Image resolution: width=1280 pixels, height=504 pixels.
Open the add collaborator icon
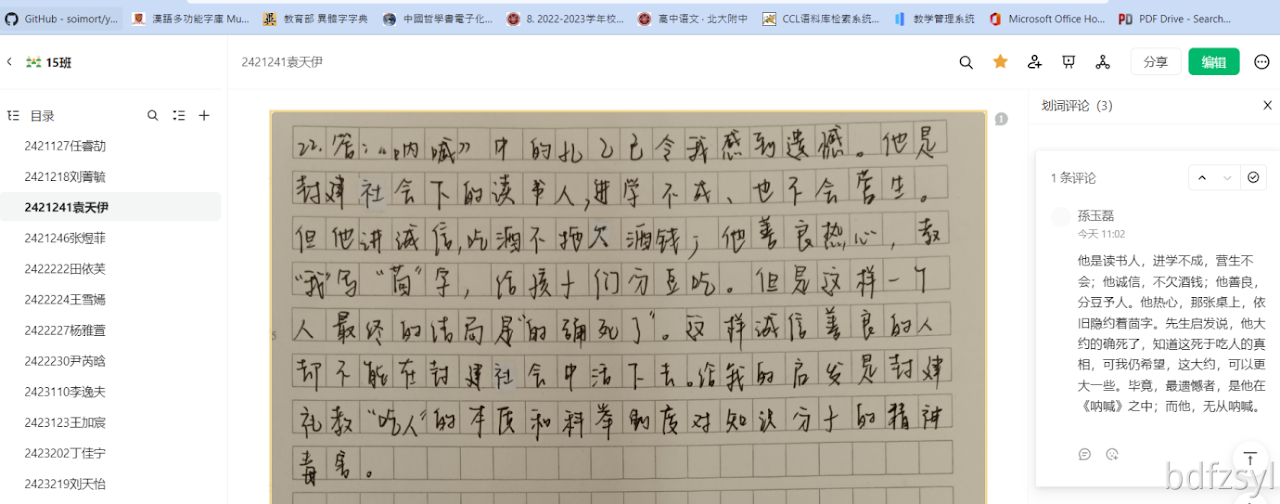[1035, 62]
